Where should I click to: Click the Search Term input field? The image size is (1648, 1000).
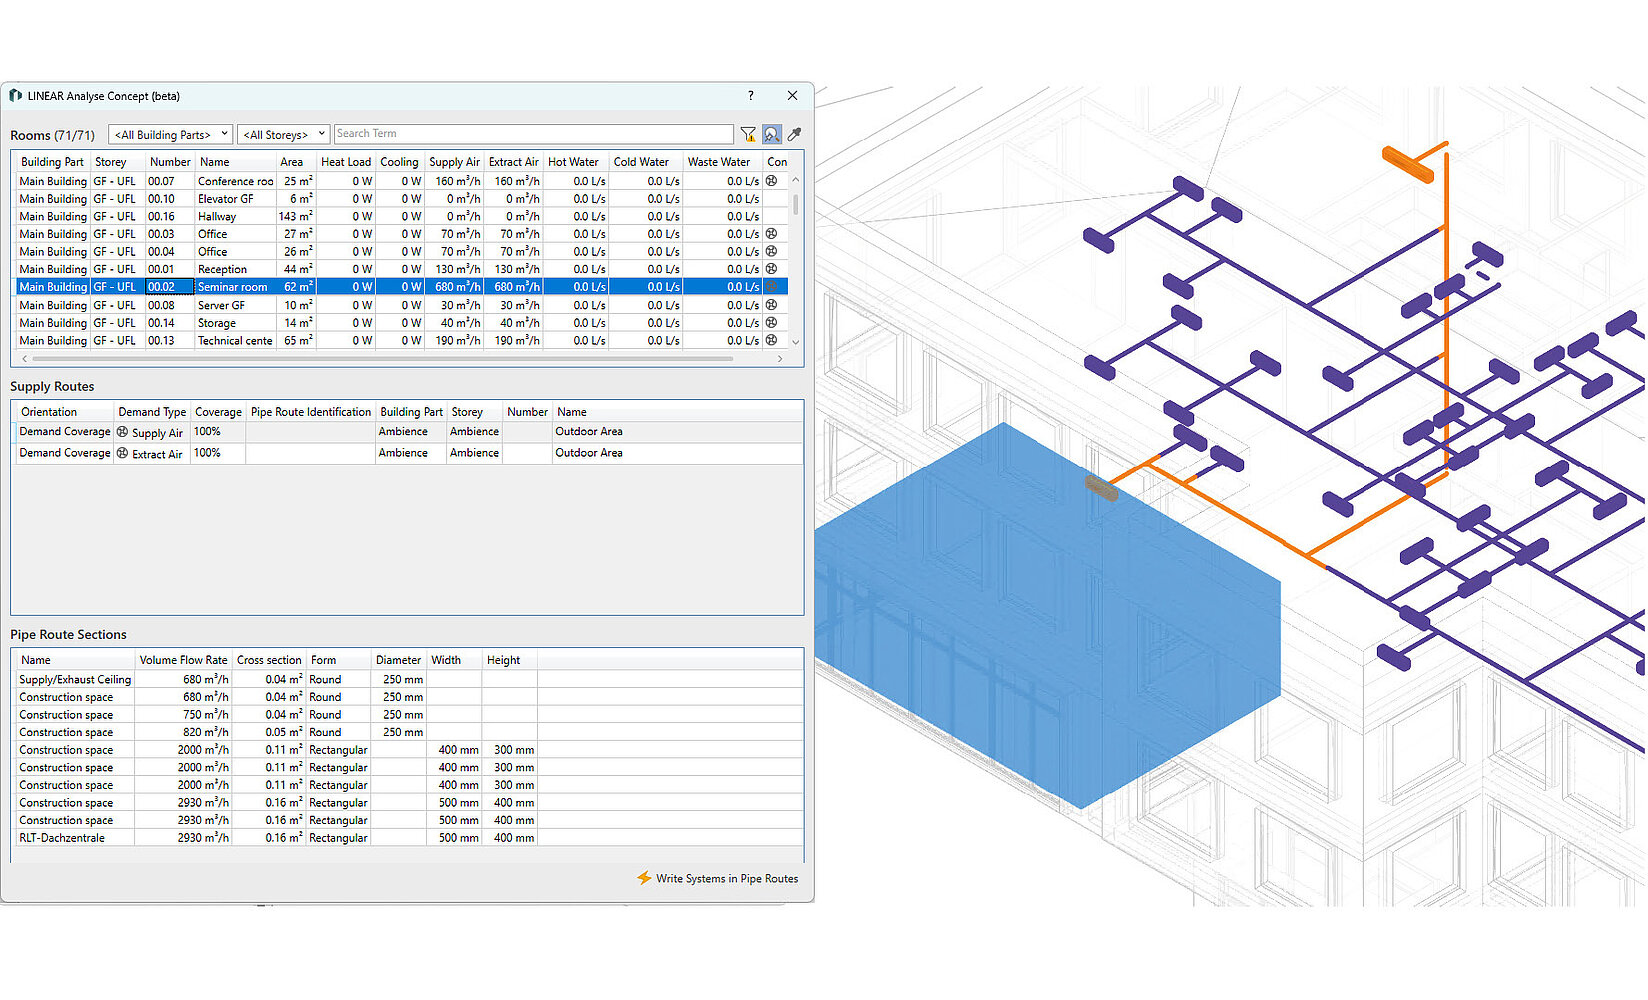point(533,134)
